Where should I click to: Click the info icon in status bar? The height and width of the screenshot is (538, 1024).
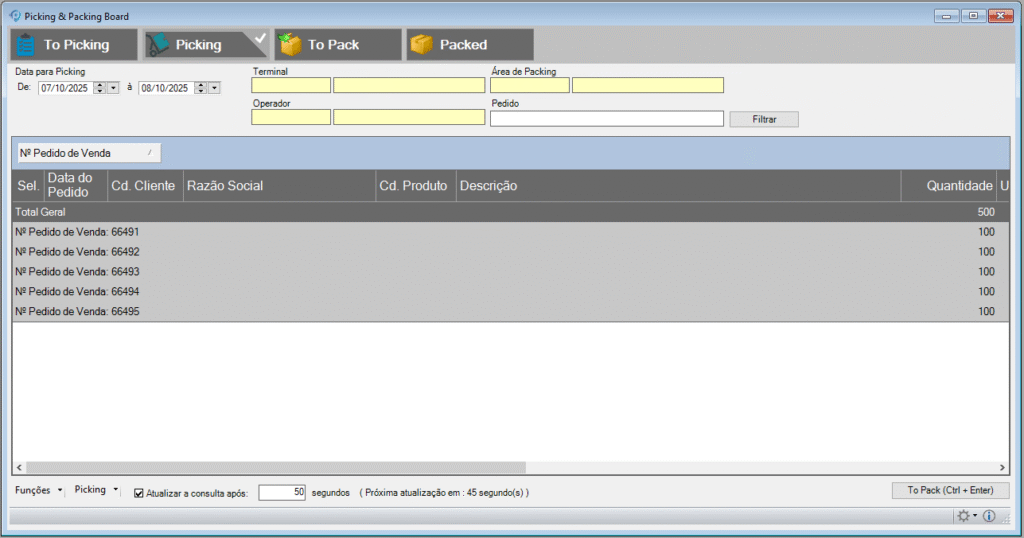pyautogui.click(x=989, y=516)
